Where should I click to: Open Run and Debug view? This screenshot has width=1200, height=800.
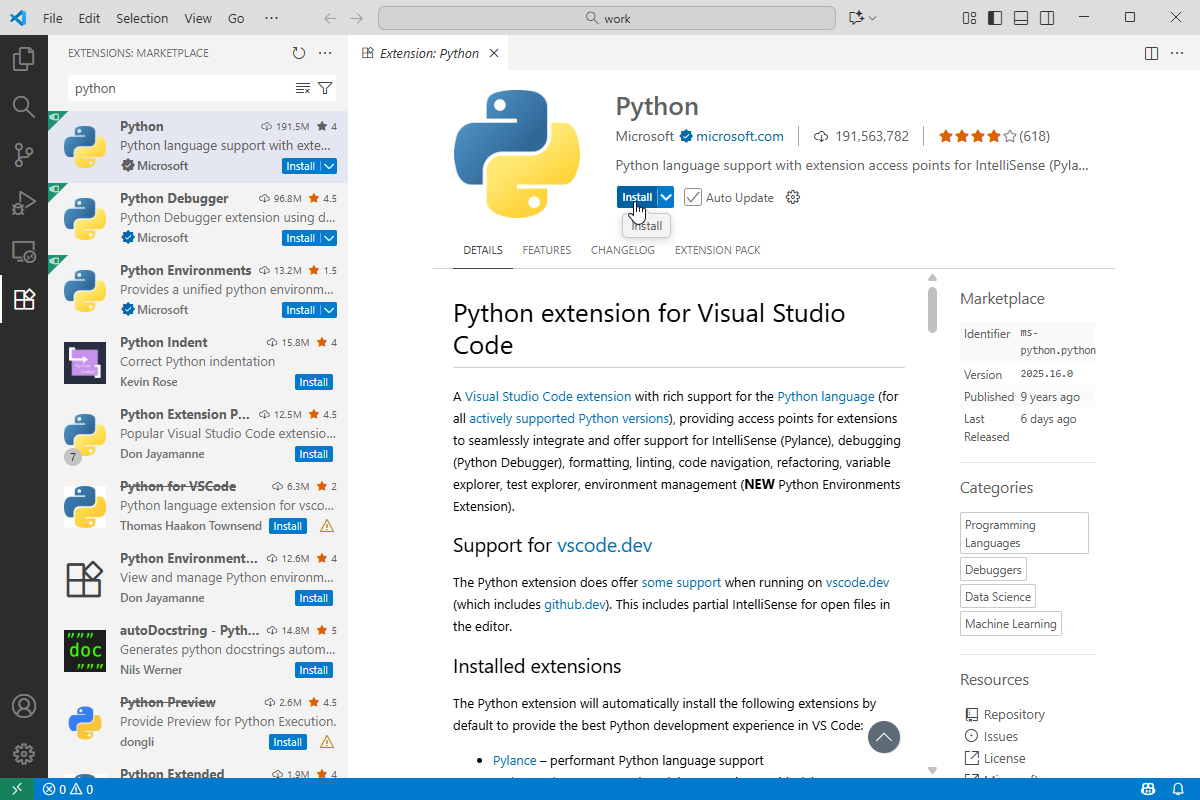(24, 203)
